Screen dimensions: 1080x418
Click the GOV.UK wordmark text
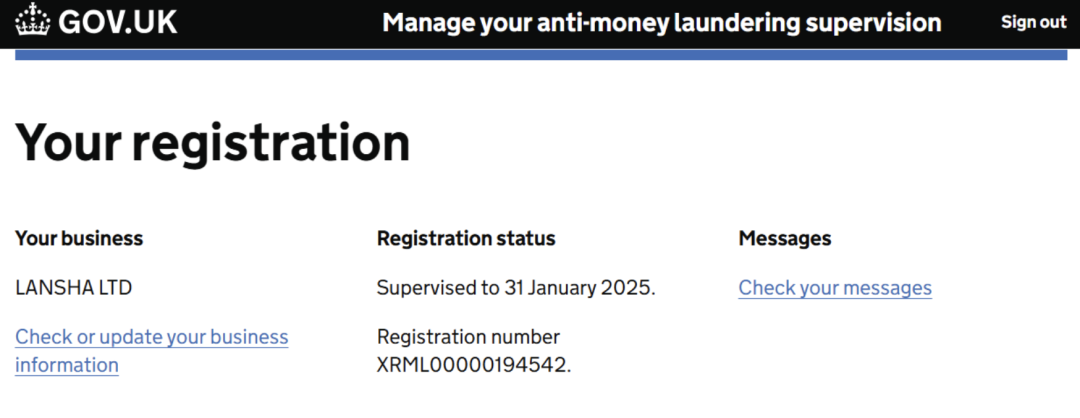coord(118,22)
